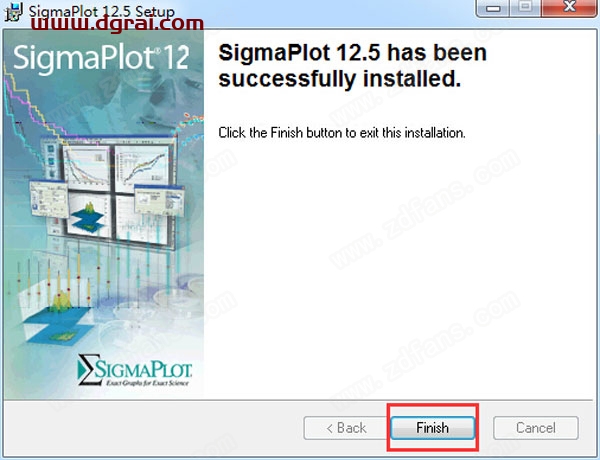Image resolution: width=600 pixels, height=460 pixels.
Task: Minimize the setup window
Action: 493,7
